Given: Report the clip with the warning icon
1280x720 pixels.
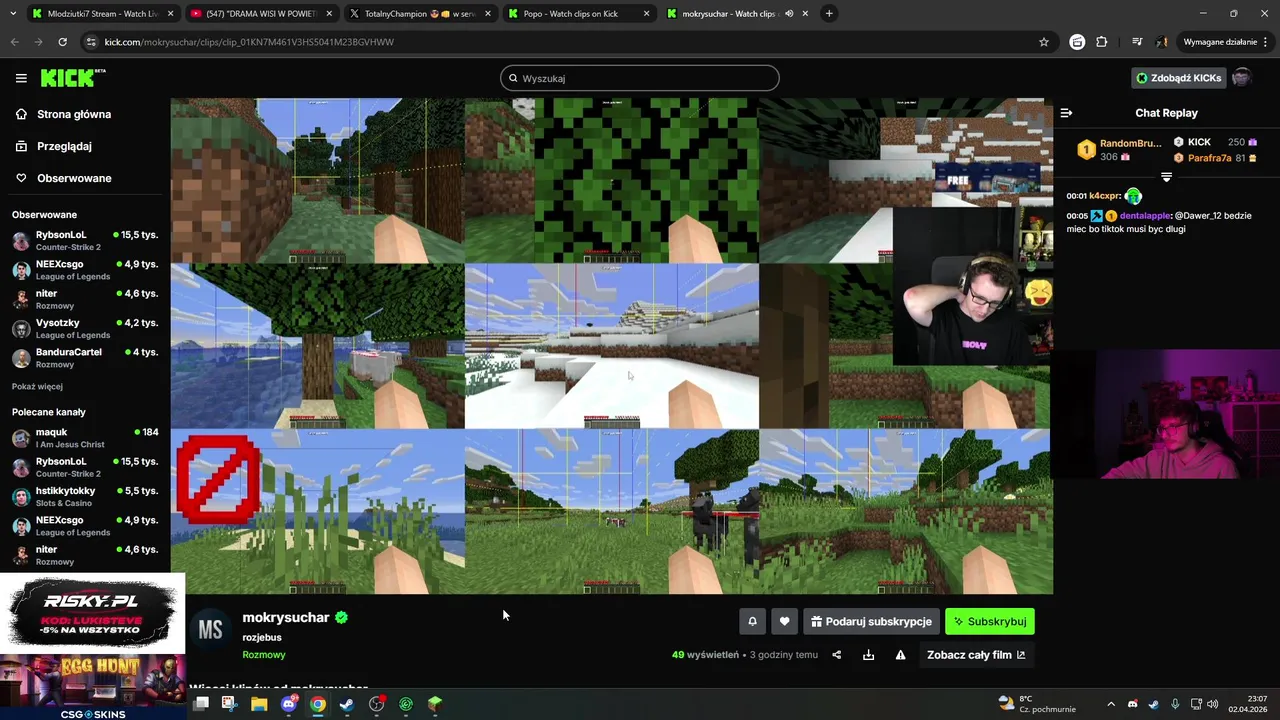Looking at the screenshot, I should [x=900, y=655].
